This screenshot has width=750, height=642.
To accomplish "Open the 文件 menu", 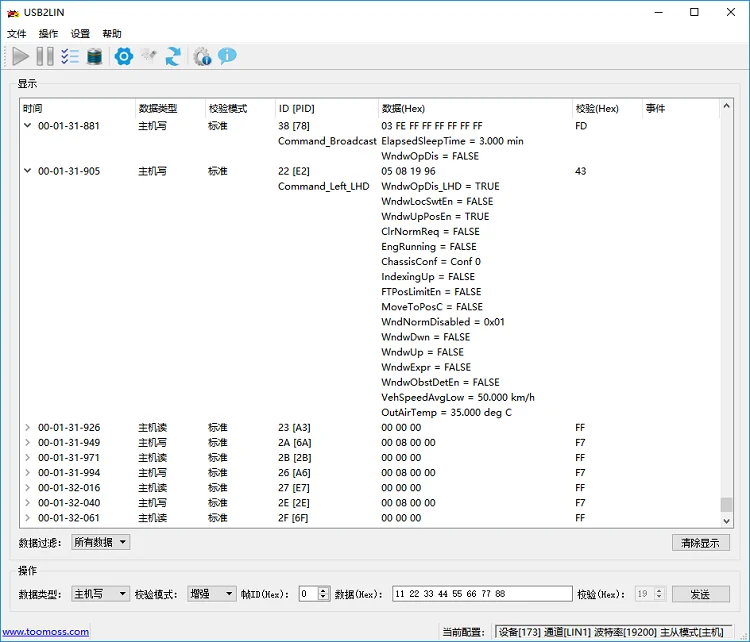I will pyautogui.click(x=17, y=33).
